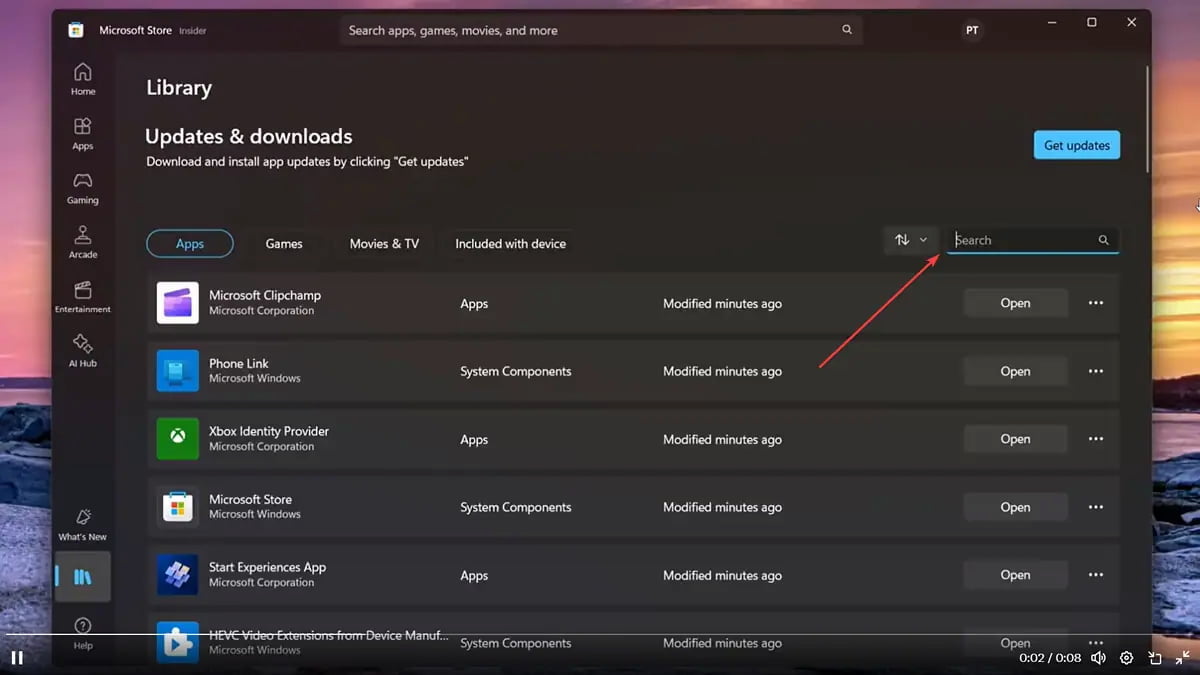Open the AI Hub section

coord(82,349)
